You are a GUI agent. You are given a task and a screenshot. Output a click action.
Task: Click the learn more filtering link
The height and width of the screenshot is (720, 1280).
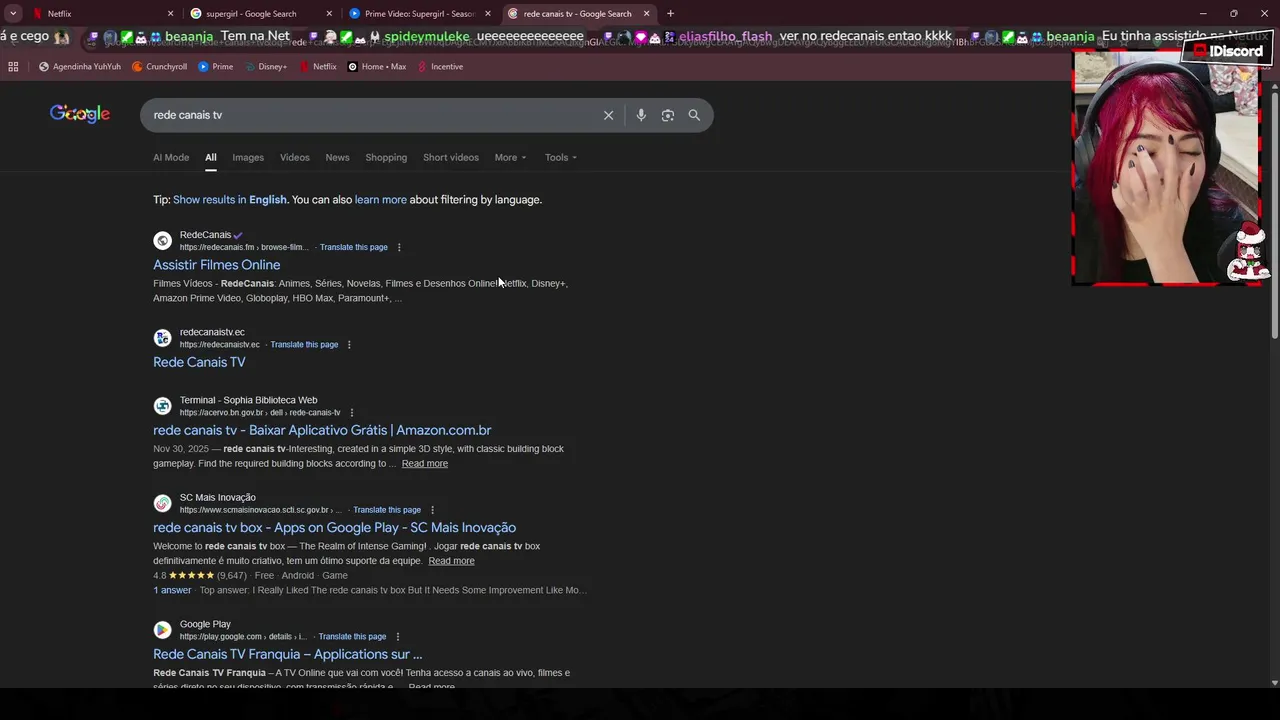coord(380,200)
